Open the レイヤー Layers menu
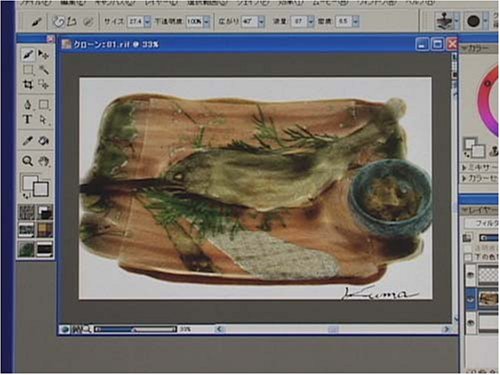500x375 pixels. coord(161,3)
